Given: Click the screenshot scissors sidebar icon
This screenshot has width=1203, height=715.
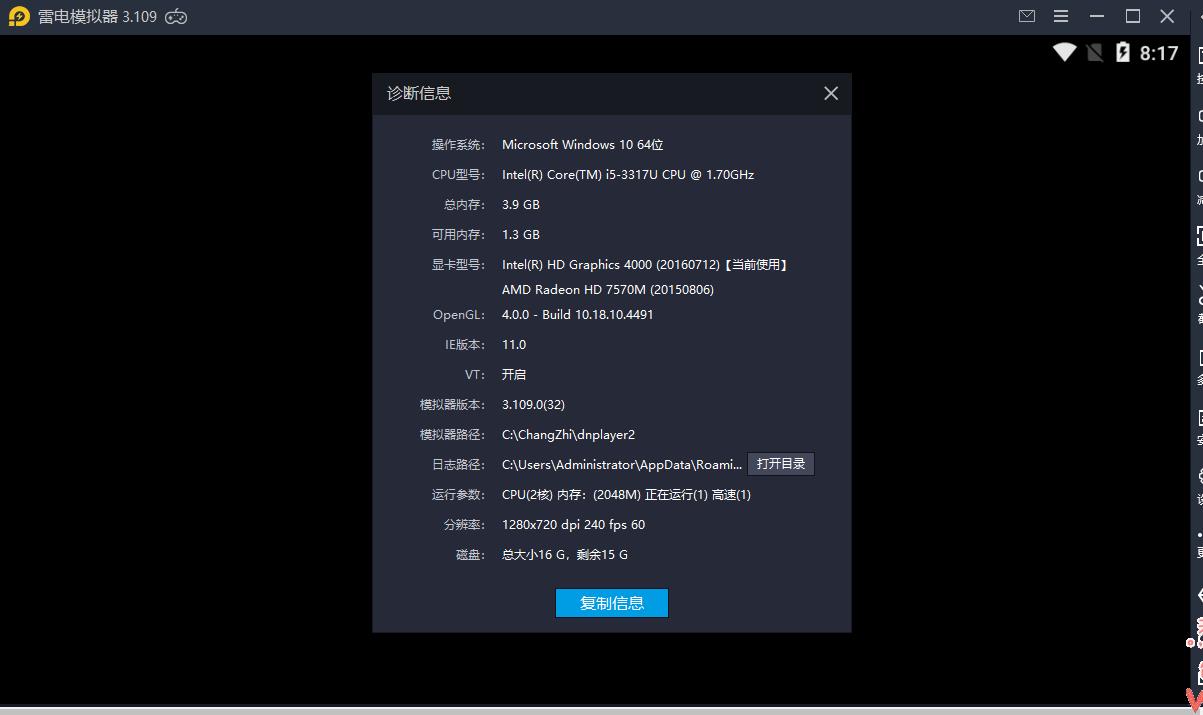Looking at the screenshot, I should pos(1199,296).
